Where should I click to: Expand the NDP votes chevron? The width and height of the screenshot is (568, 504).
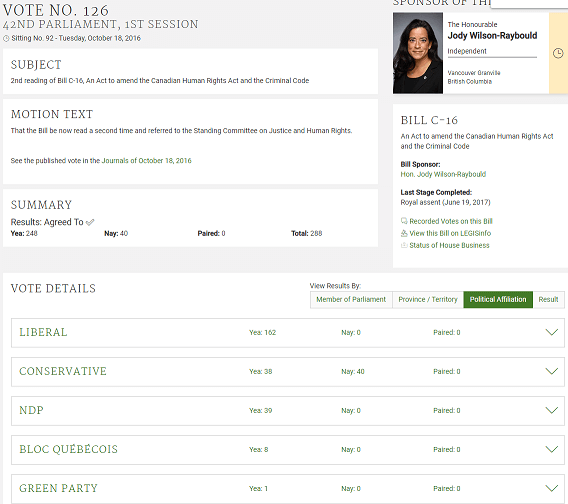pyautogui.click(x=551, y=410)
